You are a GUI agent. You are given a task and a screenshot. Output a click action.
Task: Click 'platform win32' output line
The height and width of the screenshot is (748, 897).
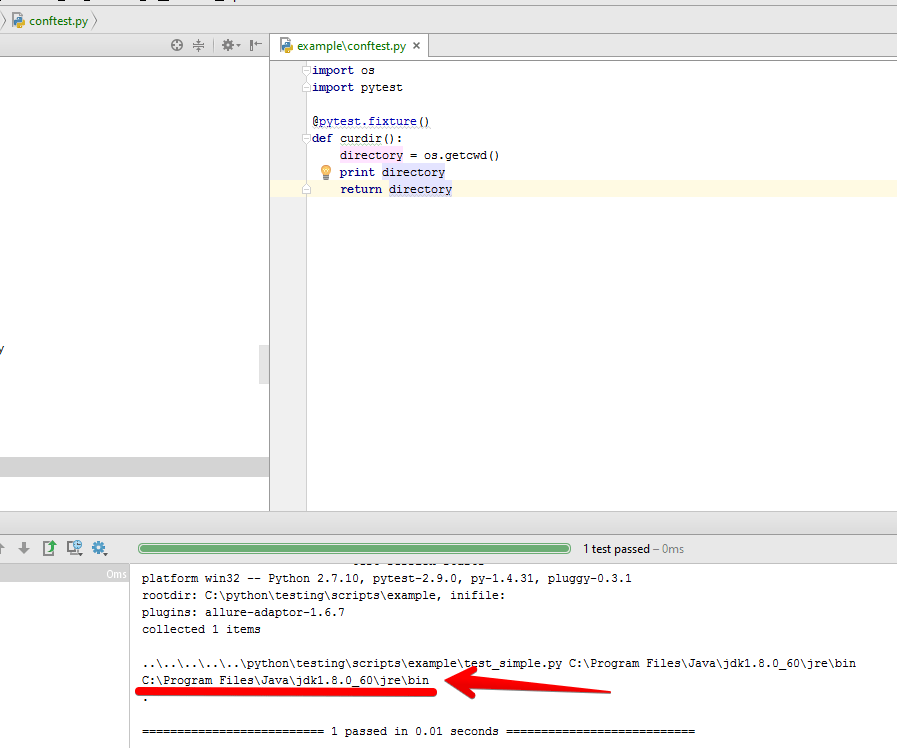(x=387, y=579)
